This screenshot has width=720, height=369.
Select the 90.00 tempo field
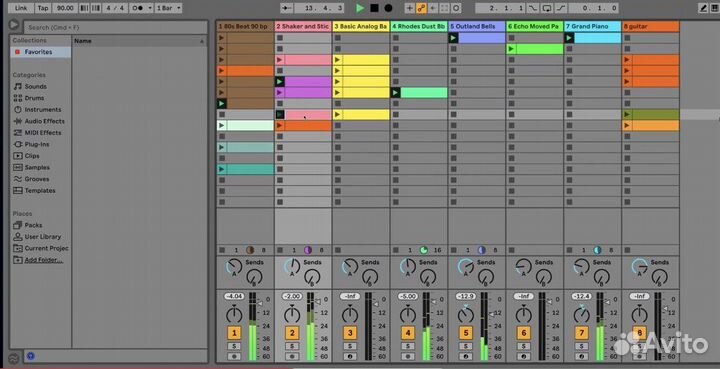click(65, 8)
